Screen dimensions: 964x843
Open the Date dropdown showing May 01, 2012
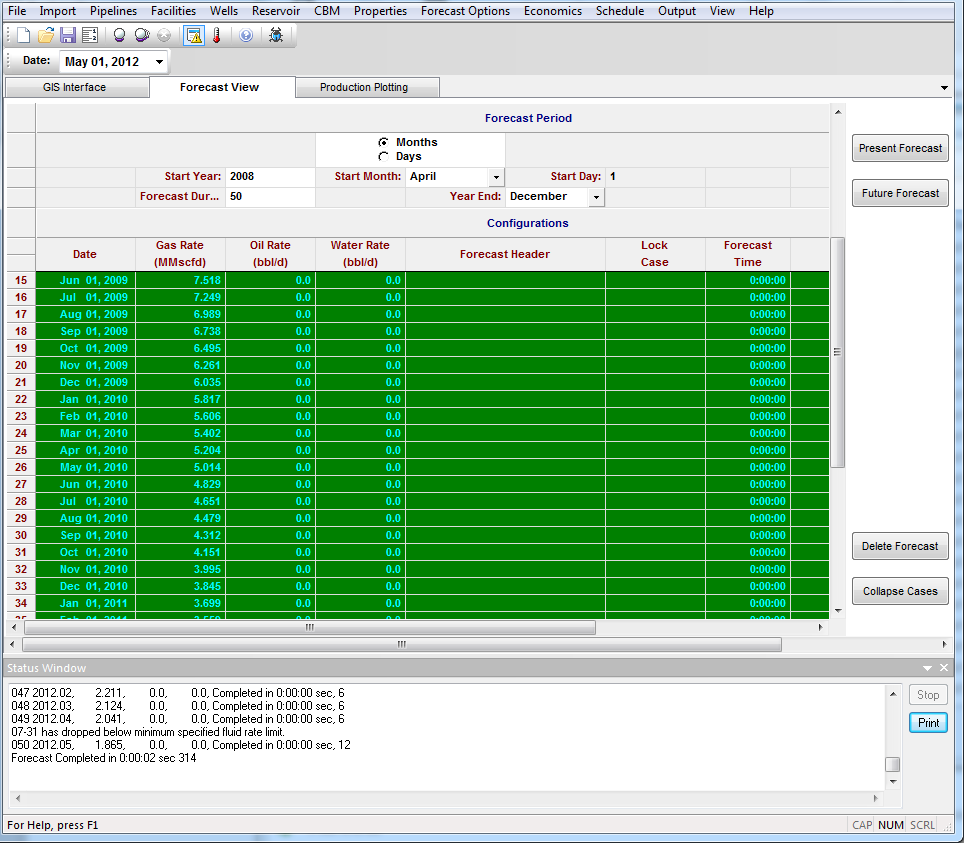click(159, 62)
